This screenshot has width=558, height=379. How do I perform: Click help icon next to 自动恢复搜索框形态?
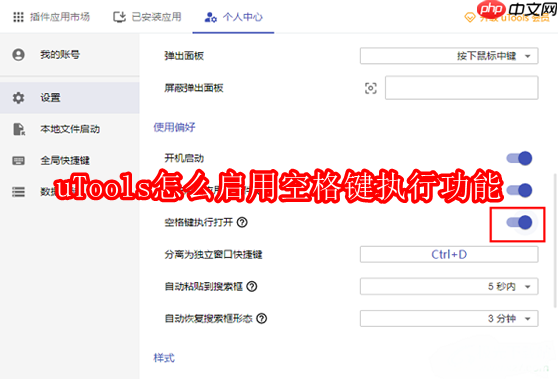tap(262, 319)
